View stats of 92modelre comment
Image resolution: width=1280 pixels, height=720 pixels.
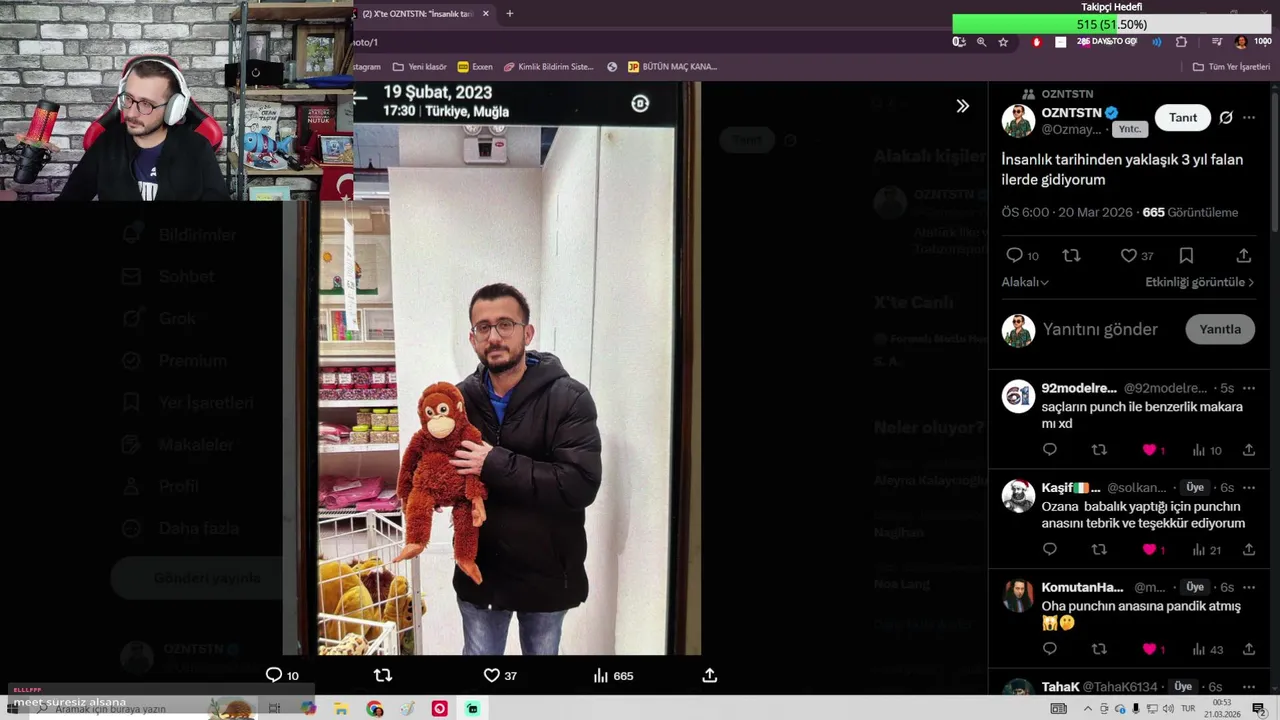(x=1207, y=450)
